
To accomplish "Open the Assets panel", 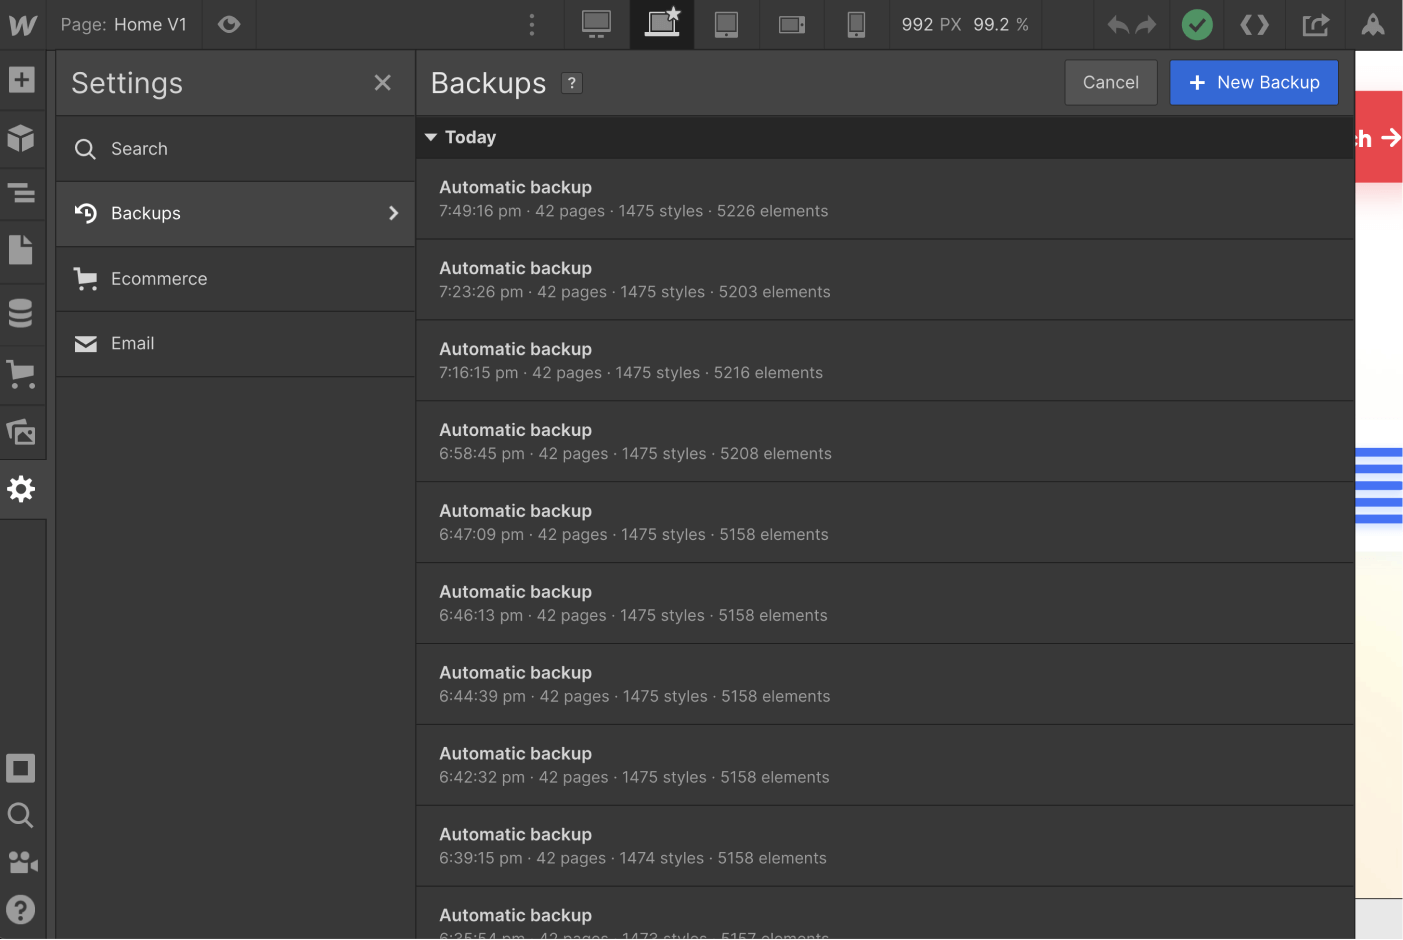I will pos(22,432).
